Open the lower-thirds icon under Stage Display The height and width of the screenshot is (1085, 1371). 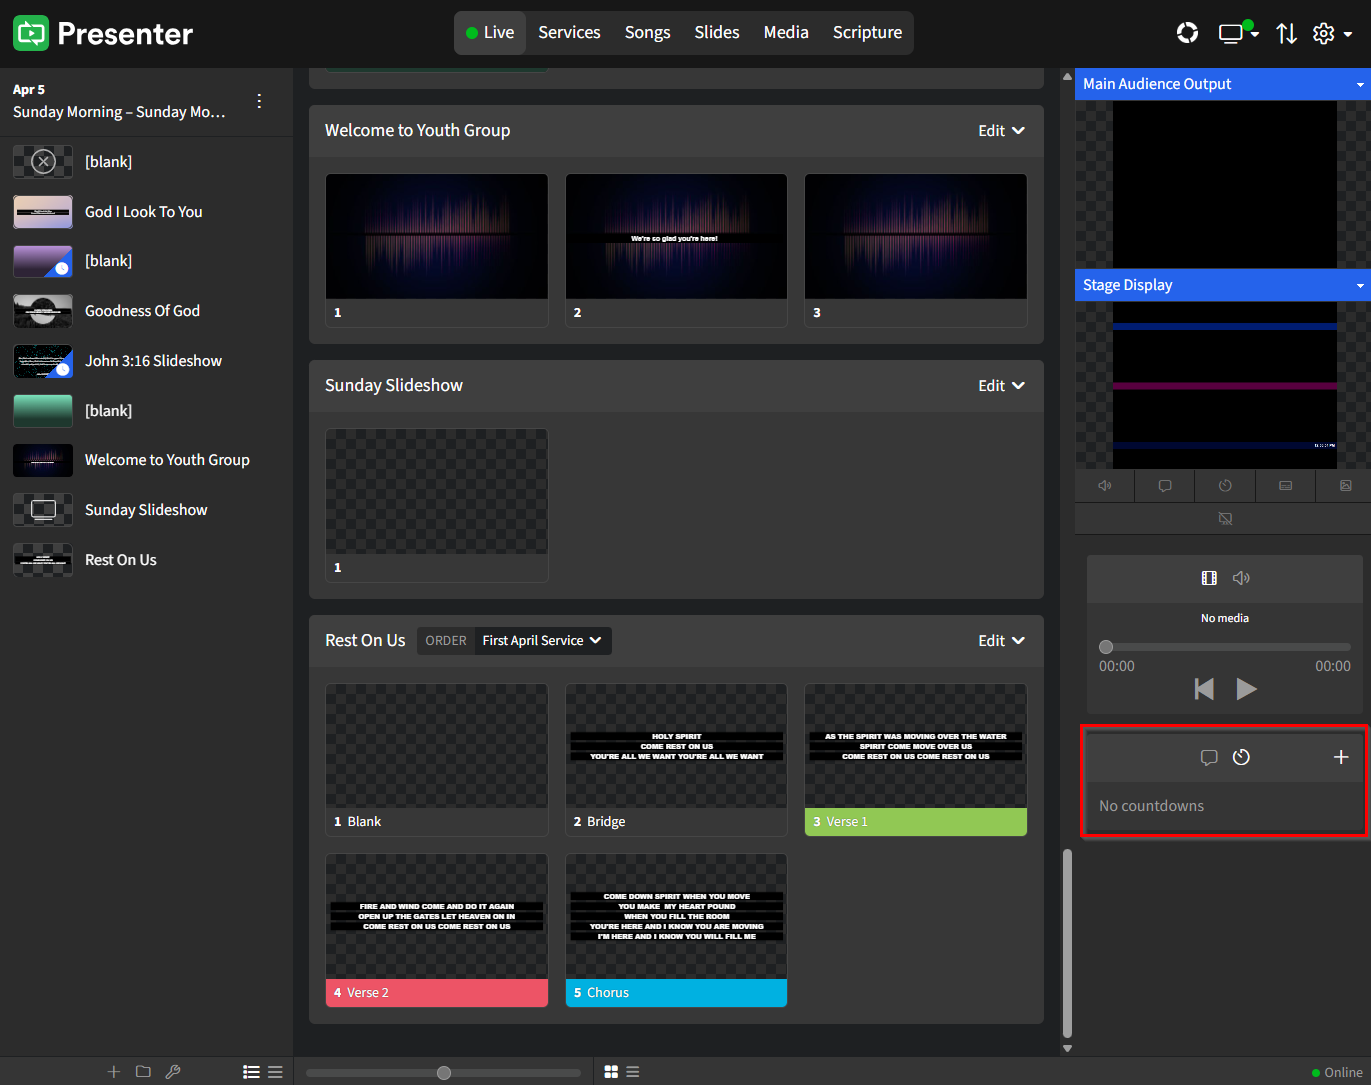click(x=1285, y=486)
